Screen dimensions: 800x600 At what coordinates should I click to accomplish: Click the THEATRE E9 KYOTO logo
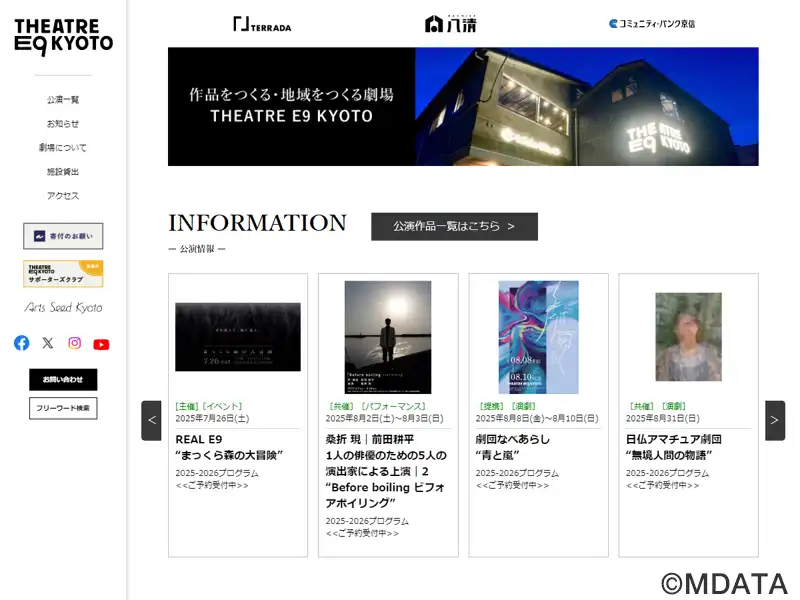[x=63, y=37]
